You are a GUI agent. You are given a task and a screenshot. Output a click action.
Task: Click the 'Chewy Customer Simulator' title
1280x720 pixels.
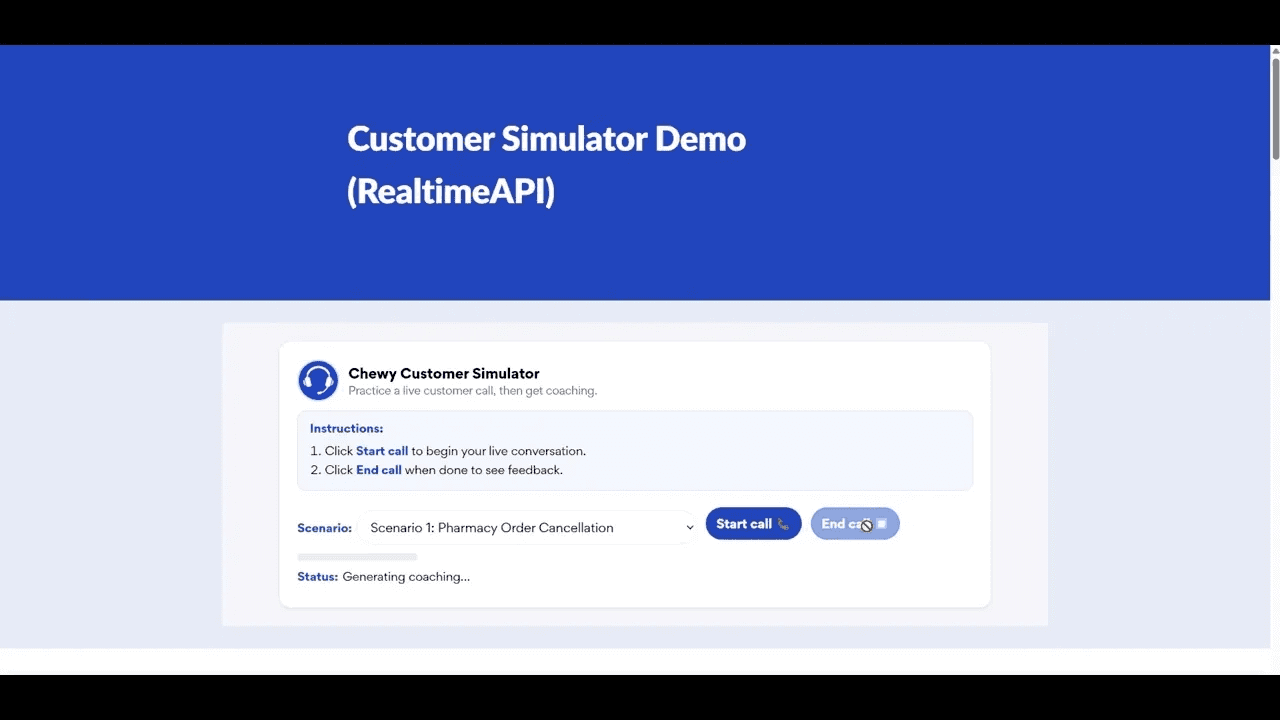pyautogui.click(x=444, y=374)
